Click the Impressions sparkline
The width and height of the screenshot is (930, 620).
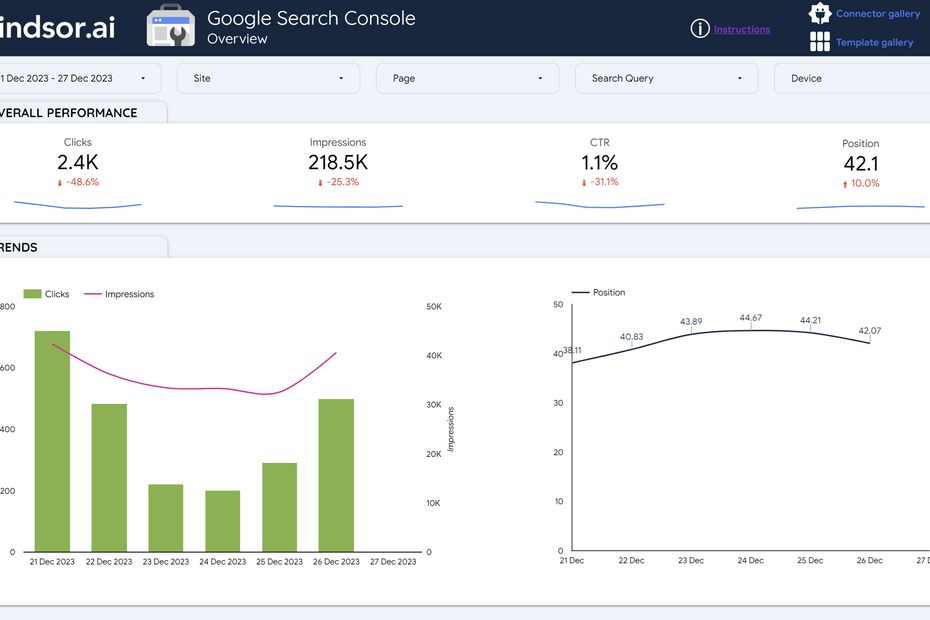click(338, 206)
